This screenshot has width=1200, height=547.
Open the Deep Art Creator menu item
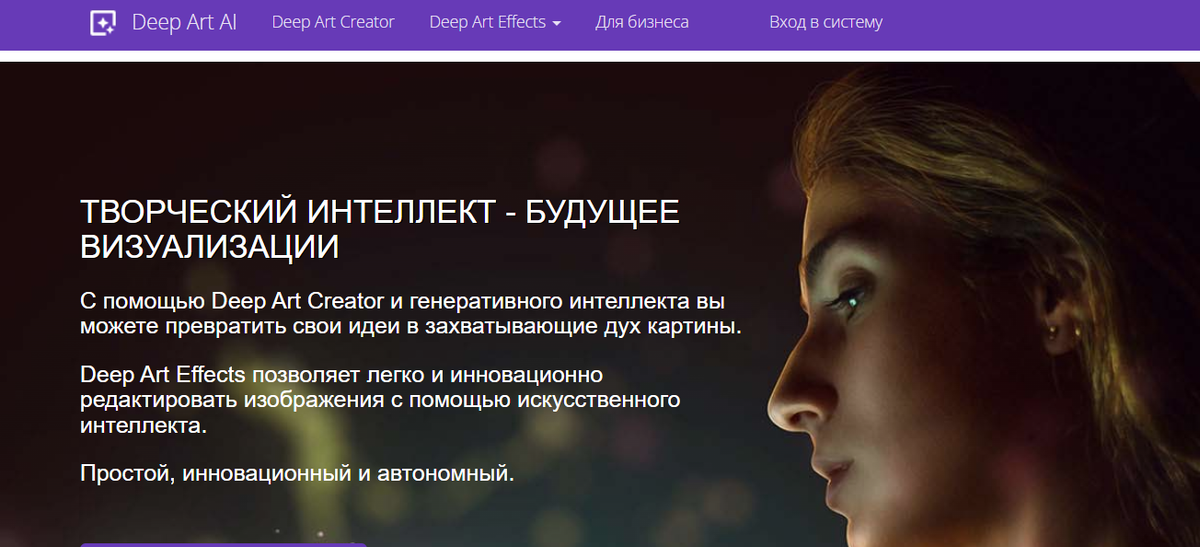click(333, 22)
